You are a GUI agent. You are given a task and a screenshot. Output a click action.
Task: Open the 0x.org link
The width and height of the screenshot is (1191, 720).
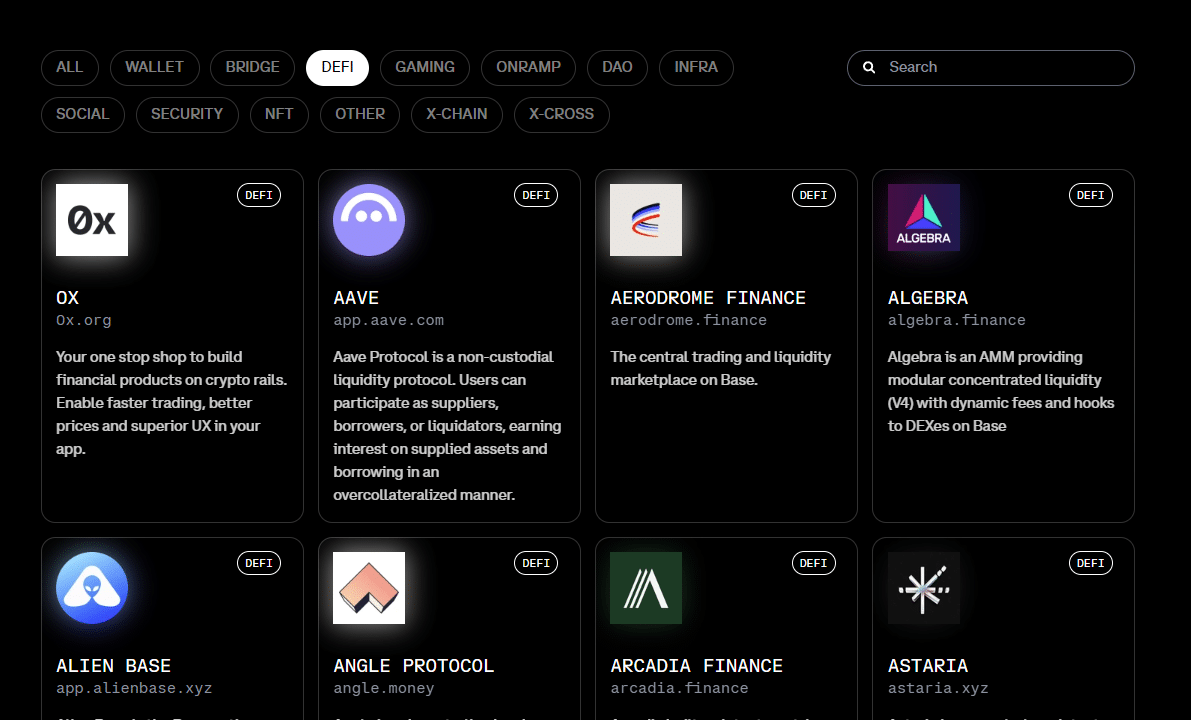click(x=82, y=319)
